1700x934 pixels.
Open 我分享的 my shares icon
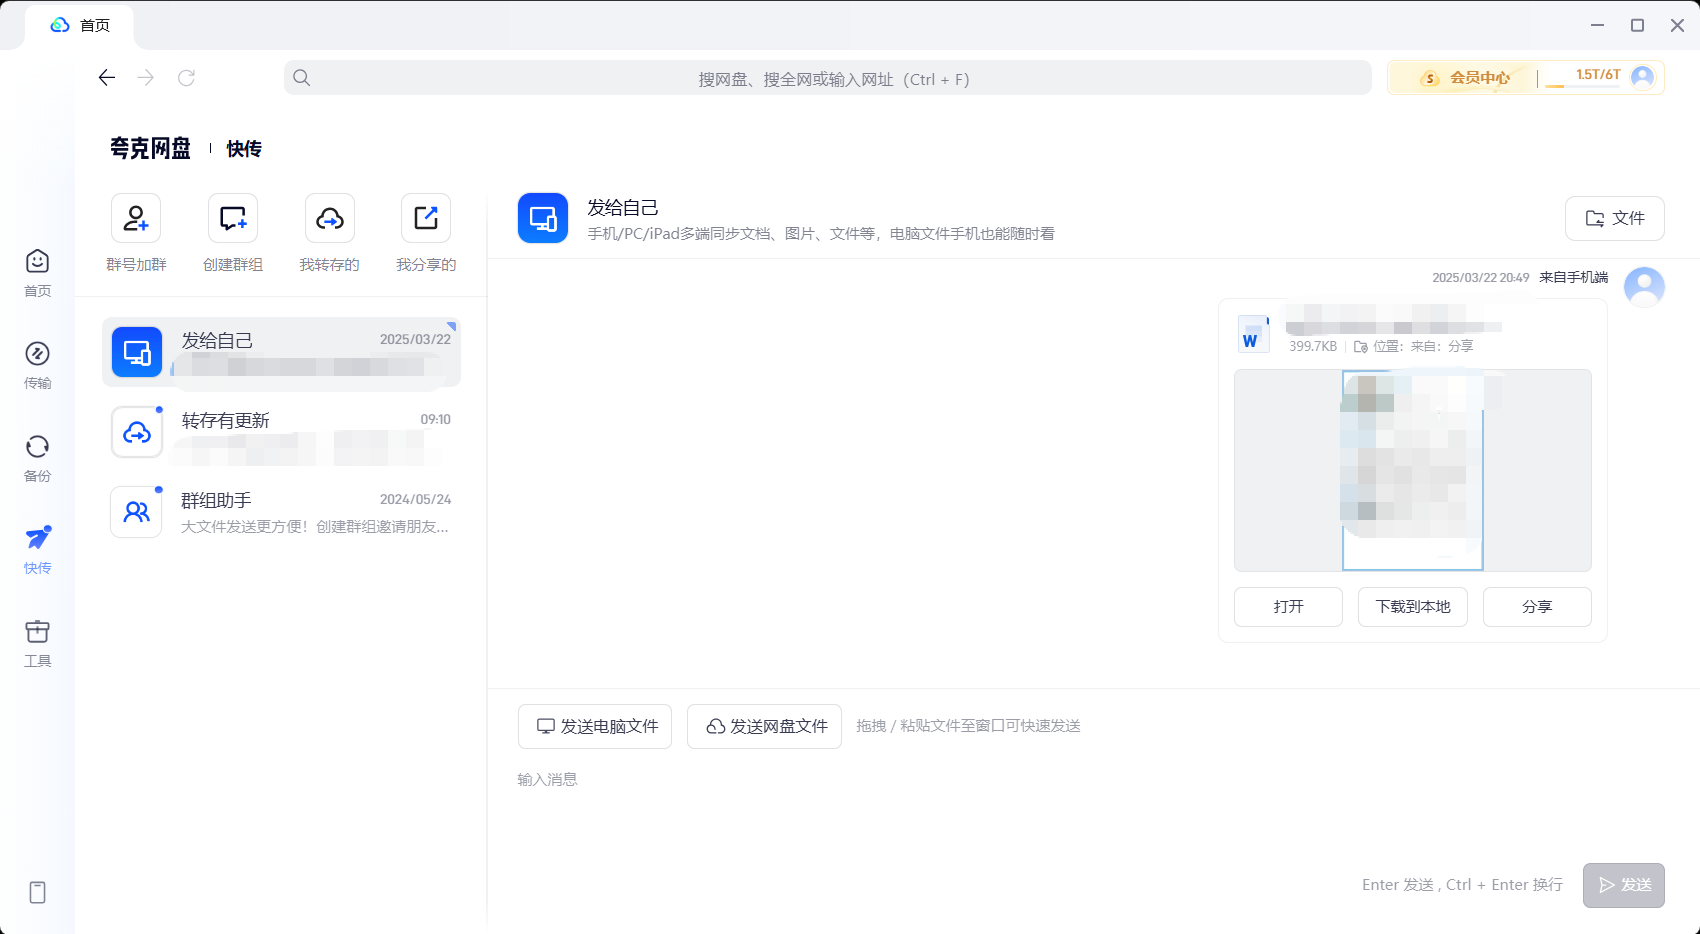426,218
